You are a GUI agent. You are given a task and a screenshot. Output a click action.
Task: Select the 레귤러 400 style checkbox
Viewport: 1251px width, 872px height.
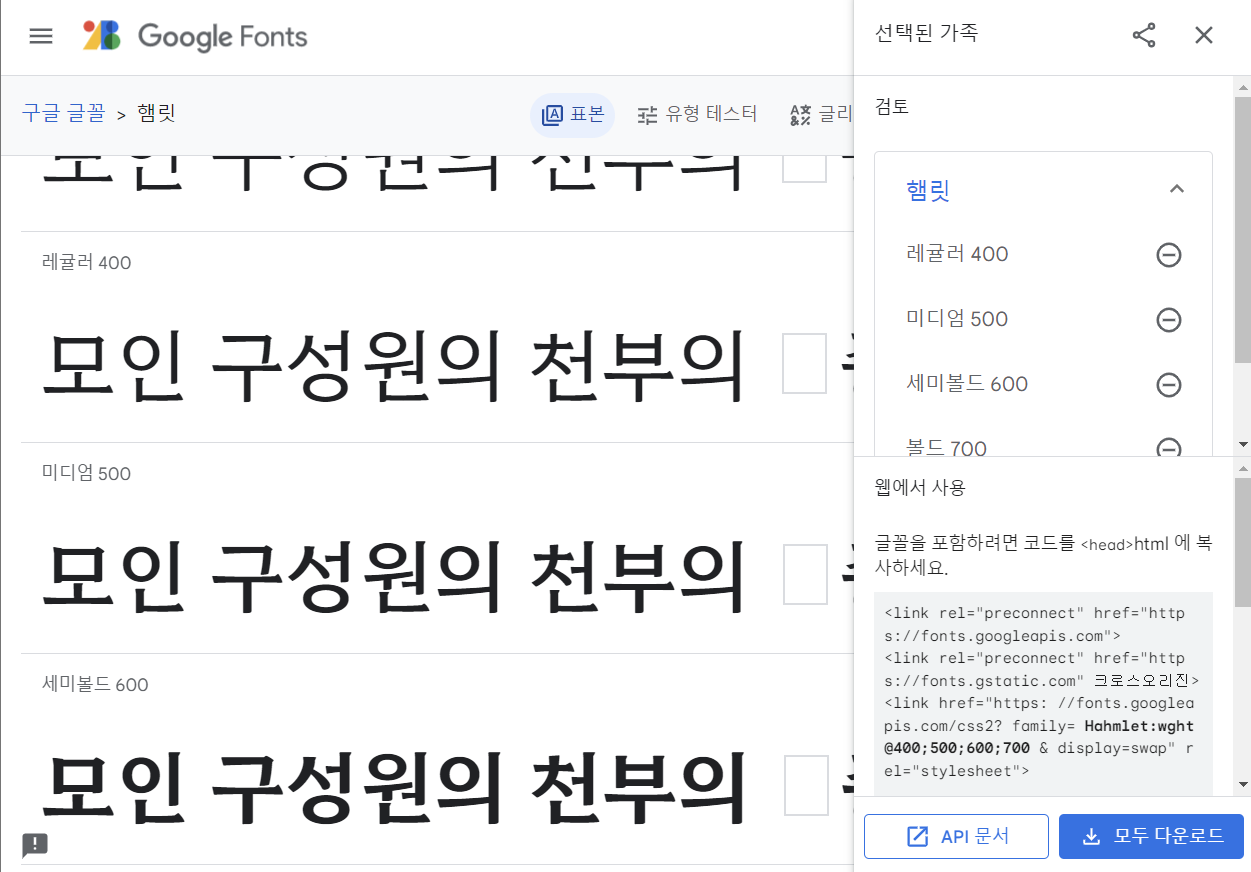[804, 364]
